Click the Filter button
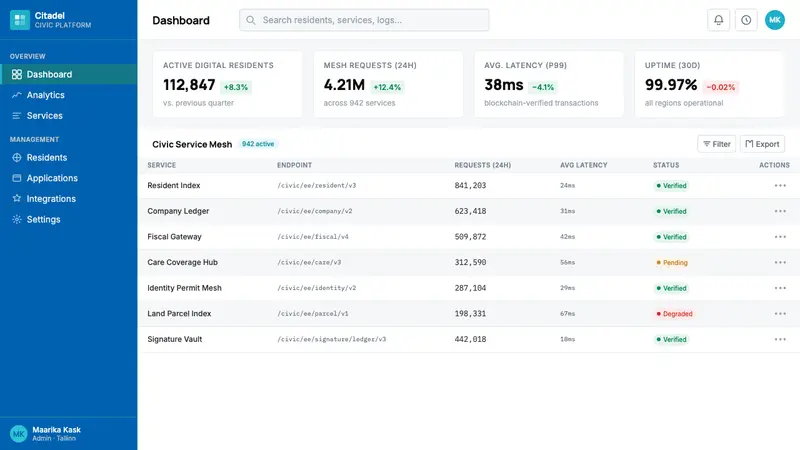This screenshot has height=450, width=800. tap(716, 144)
